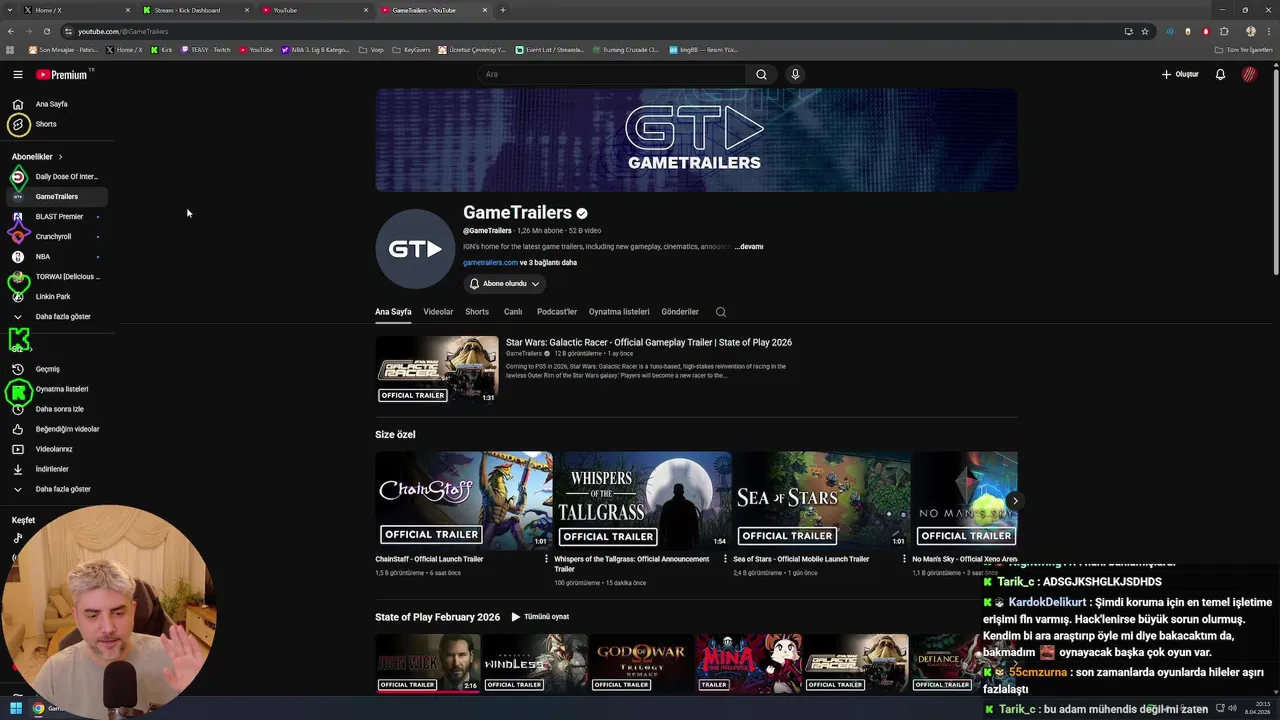
Task: Open the Abone olundu subscription dropdown
Action: pos(504,284)
